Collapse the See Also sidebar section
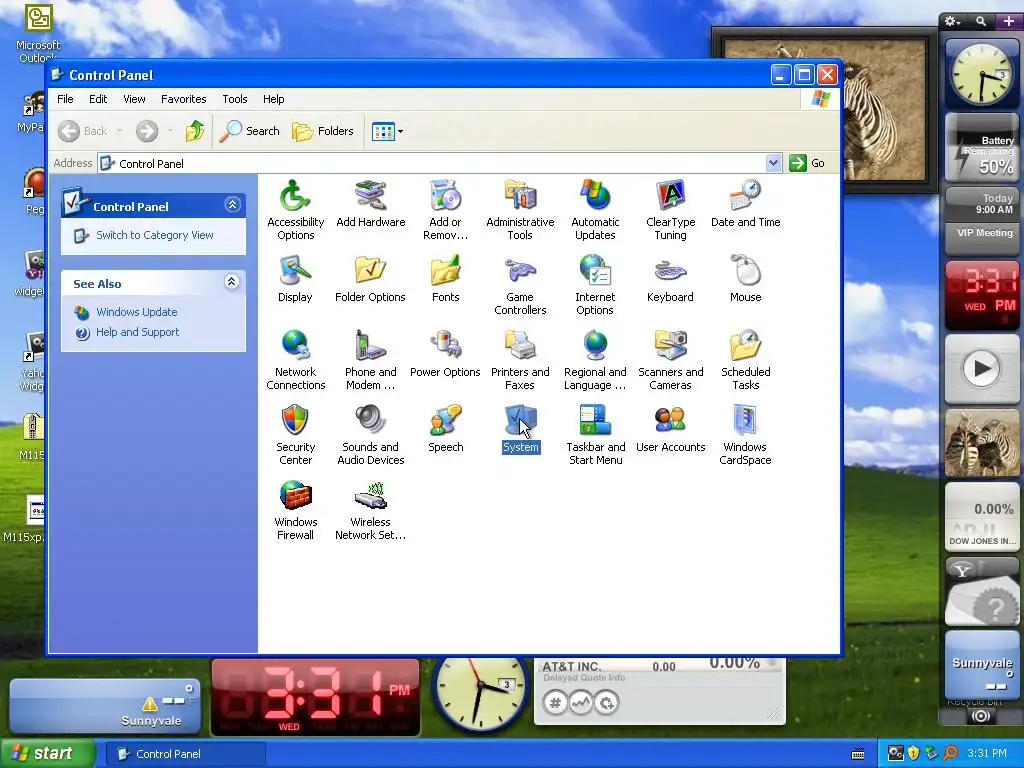 [231, 282]
